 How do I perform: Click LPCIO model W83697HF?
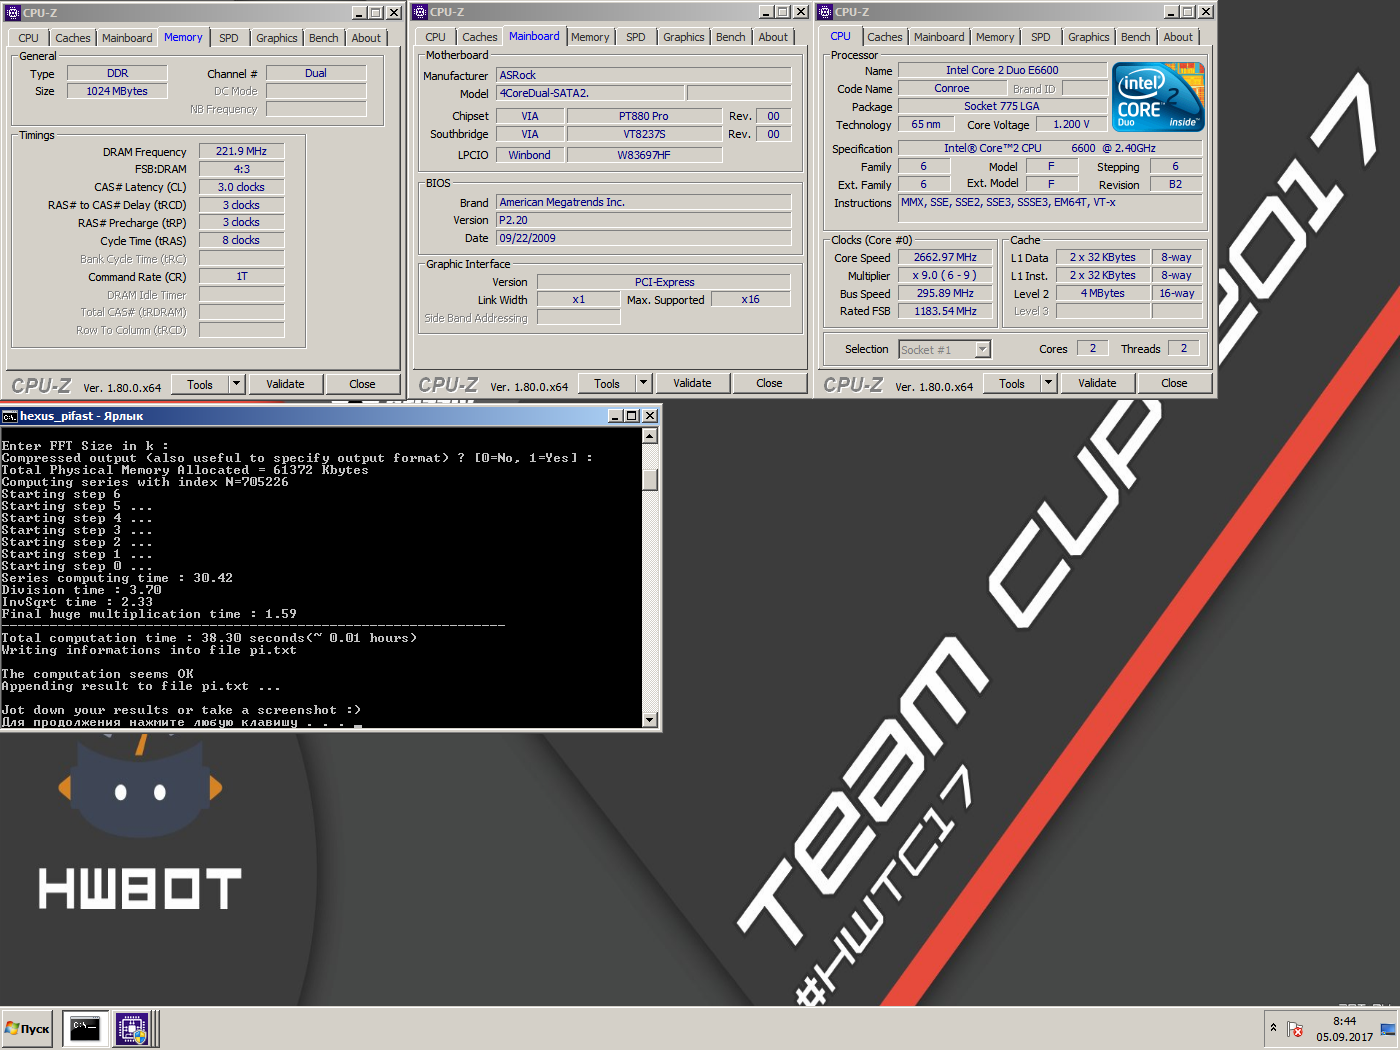(644, 155)
